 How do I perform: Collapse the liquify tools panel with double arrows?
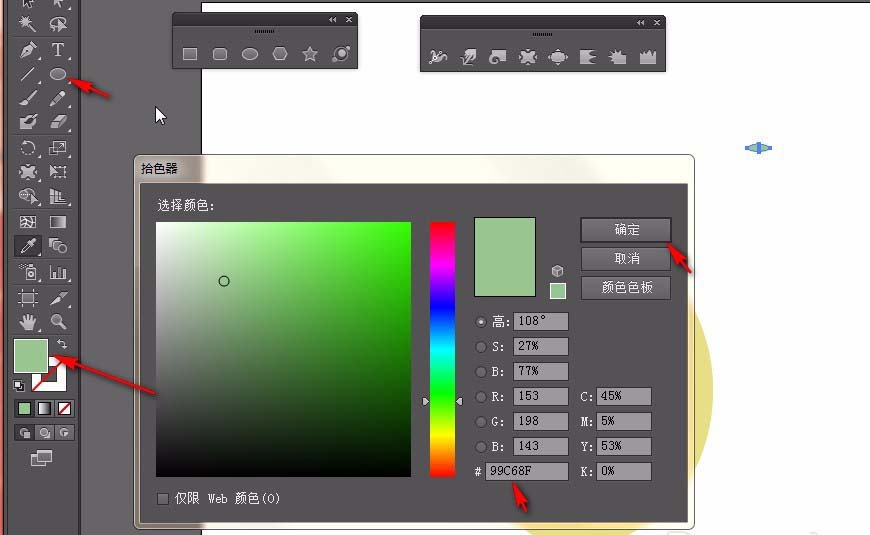click(x=640, y=23)
